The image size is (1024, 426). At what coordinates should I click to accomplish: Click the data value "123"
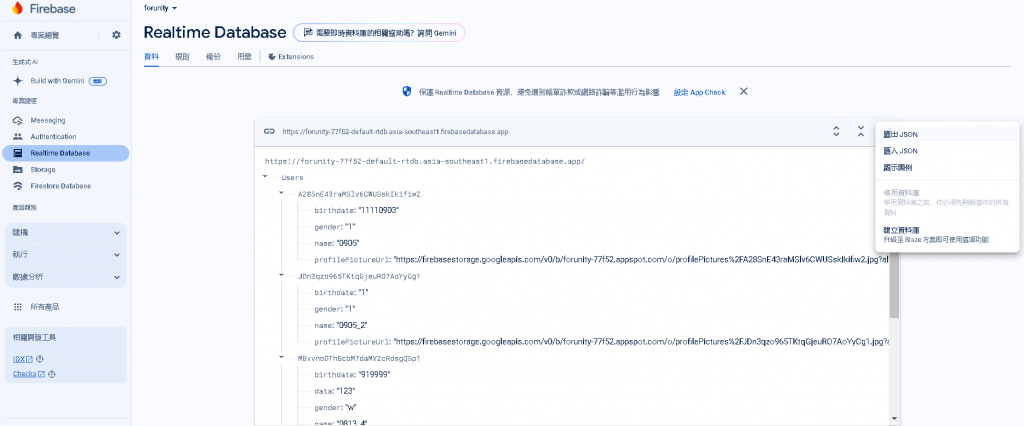tap(345, 391)
